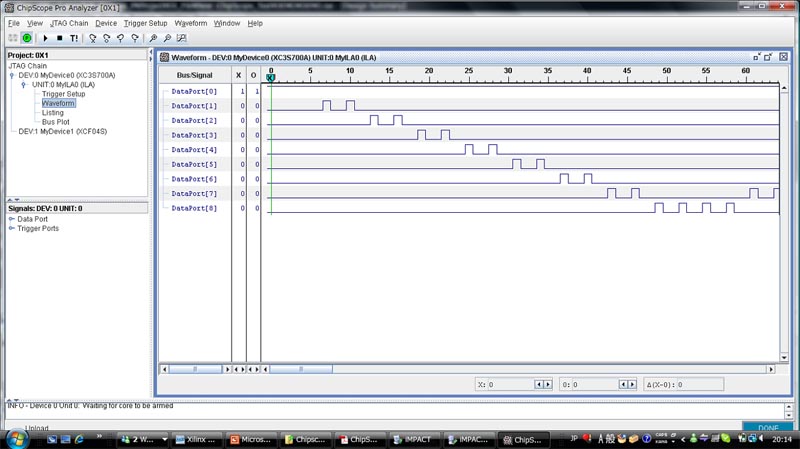800x449 pixels.
Task: Click the waveform vertical scrollbar down arrow
Action: pos(784,358)
